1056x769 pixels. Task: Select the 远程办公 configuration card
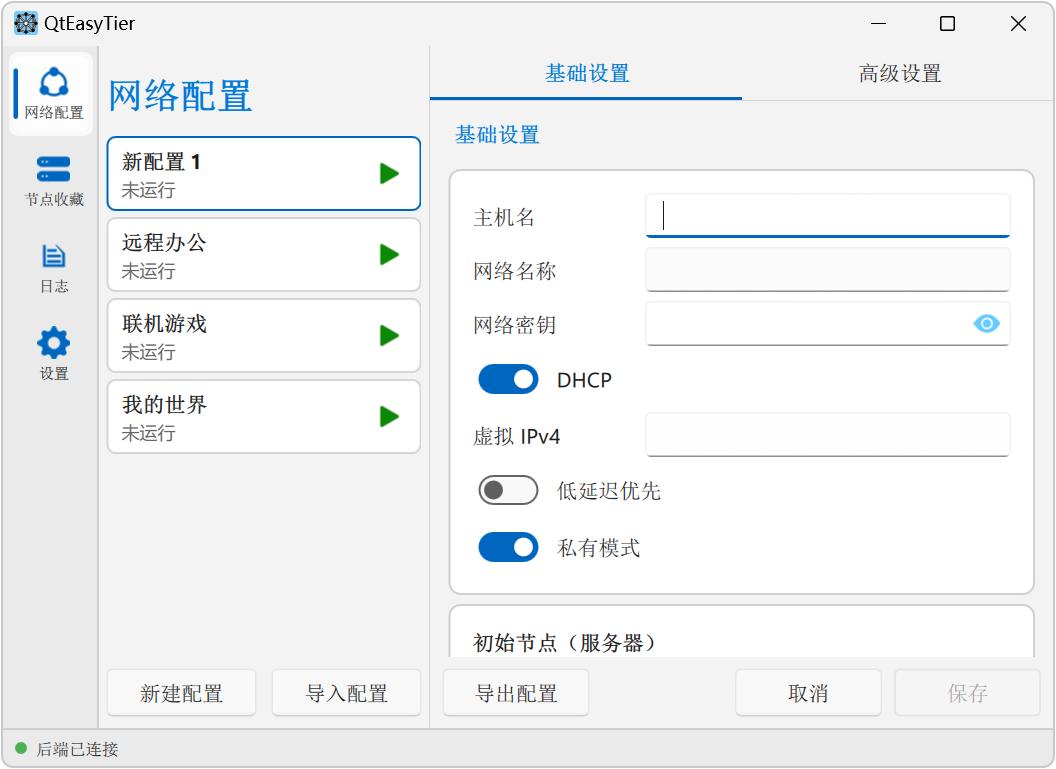click(x=264, y=255)
